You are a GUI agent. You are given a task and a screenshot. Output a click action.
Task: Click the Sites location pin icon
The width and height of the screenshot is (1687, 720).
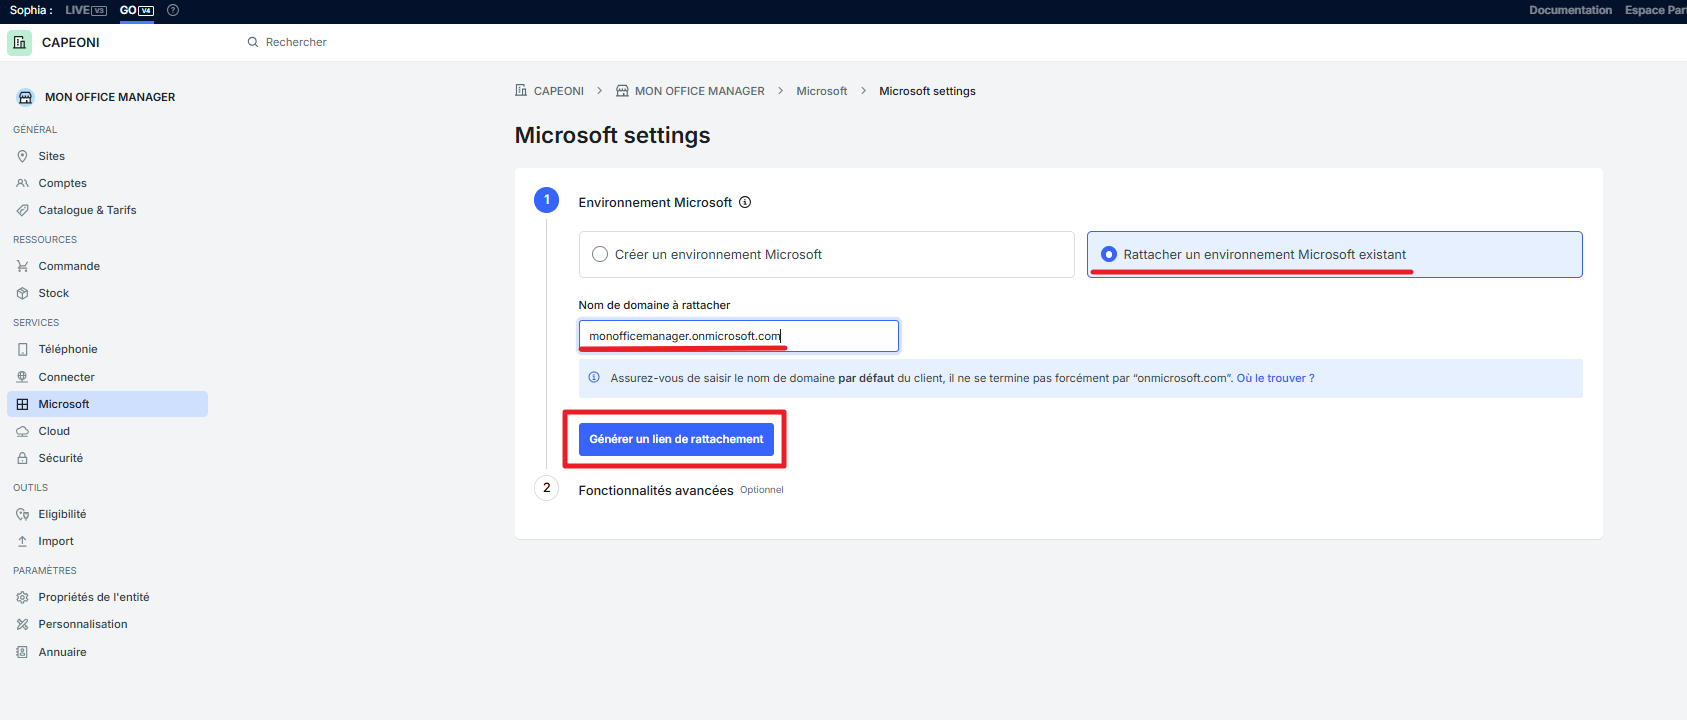pos(22,156)
